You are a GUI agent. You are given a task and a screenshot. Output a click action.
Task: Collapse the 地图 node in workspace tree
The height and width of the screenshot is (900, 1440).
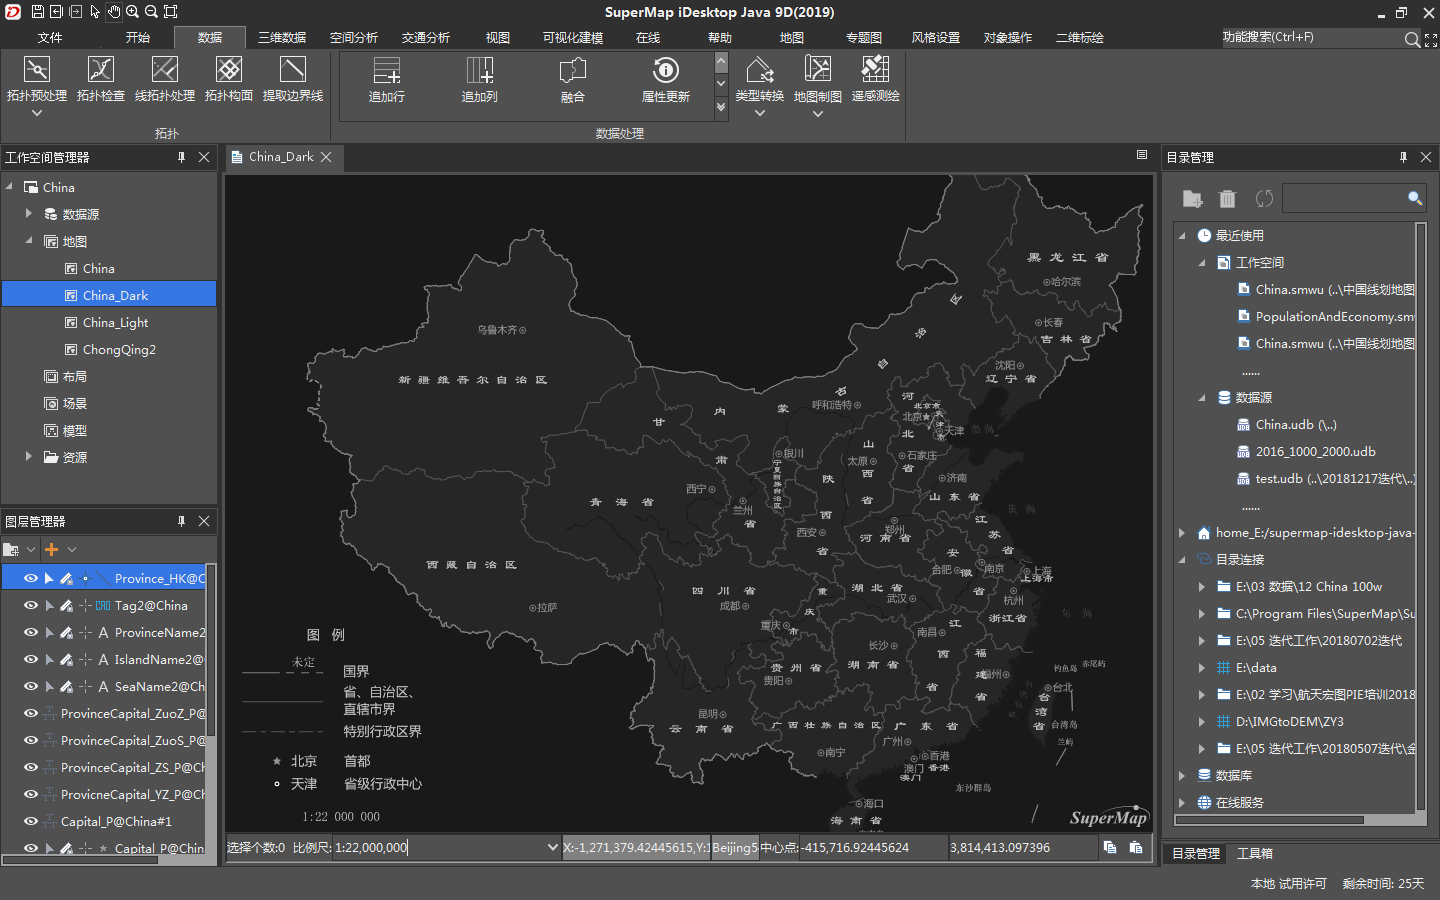[x=29, y=240]
